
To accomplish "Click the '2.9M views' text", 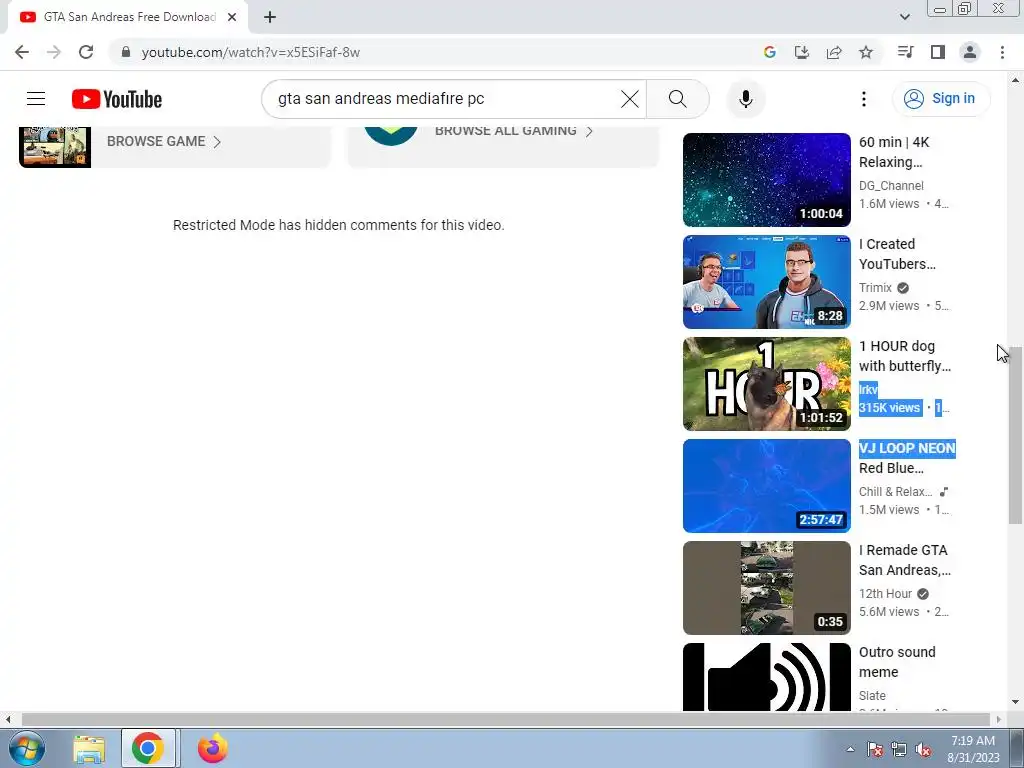I will click(x=889, y=306).
